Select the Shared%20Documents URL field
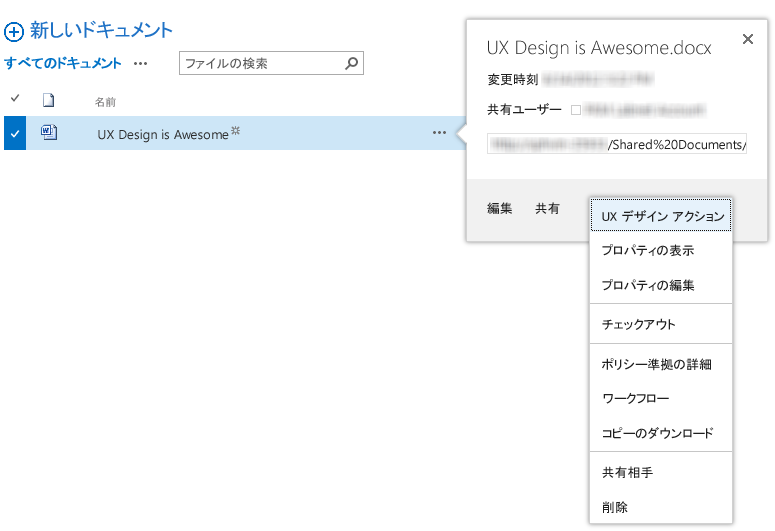Image resolution: width=775 pixels, height=531 pixels. tap(617, 144)
